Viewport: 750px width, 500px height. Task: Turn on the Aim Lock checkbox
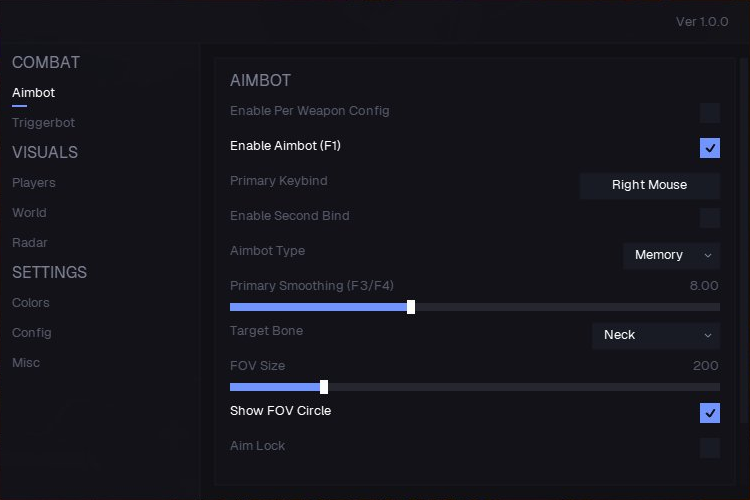710,448
